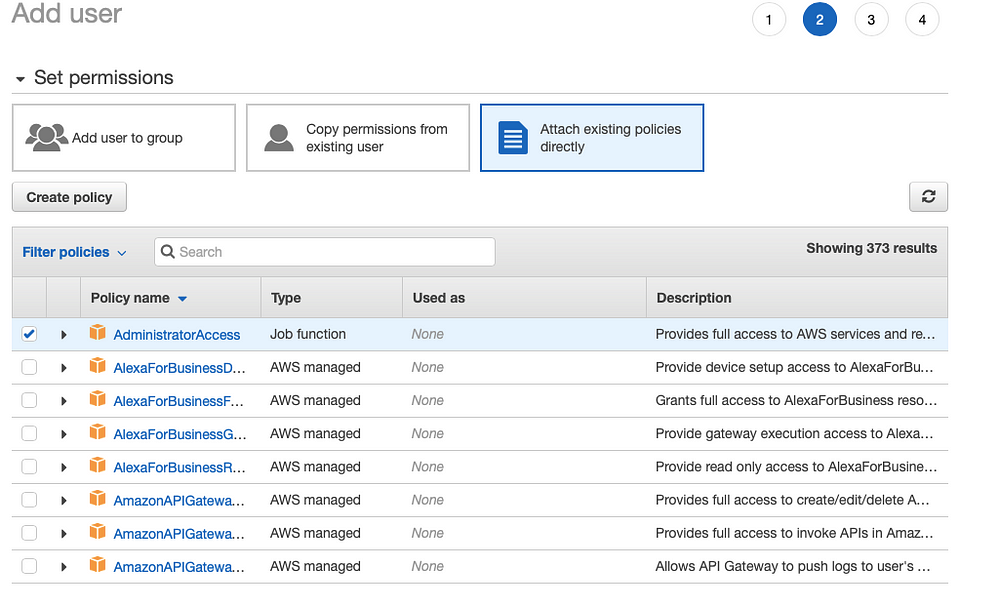Click the AdministratorAccess orange policy box icon
The image size is (1000, 614).
[97, 333]
